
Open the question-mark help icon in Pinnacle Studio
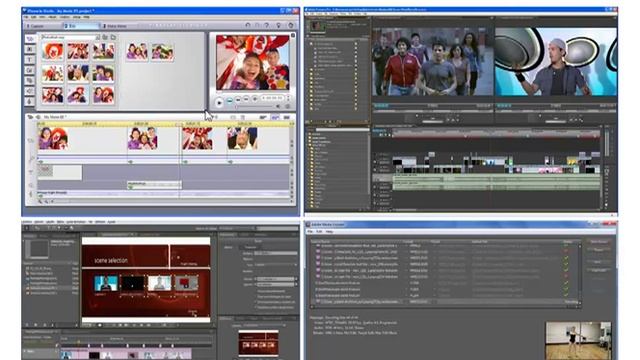point(267,25)
